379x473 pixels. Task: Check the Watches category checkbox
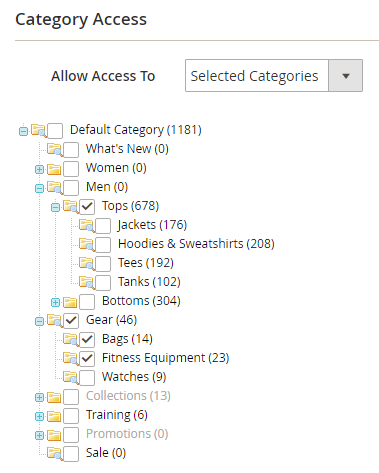point(87,378)
